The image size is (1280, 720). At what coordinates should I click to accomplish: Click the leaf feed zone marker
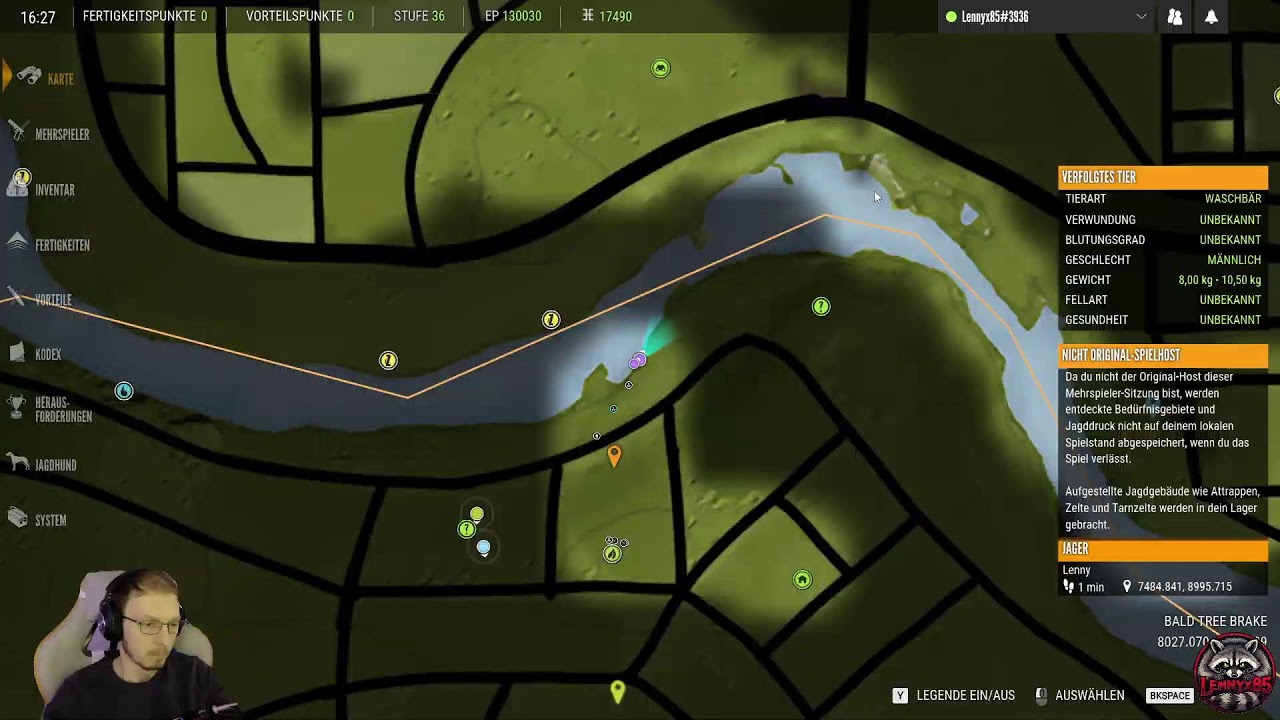[612, 553]
